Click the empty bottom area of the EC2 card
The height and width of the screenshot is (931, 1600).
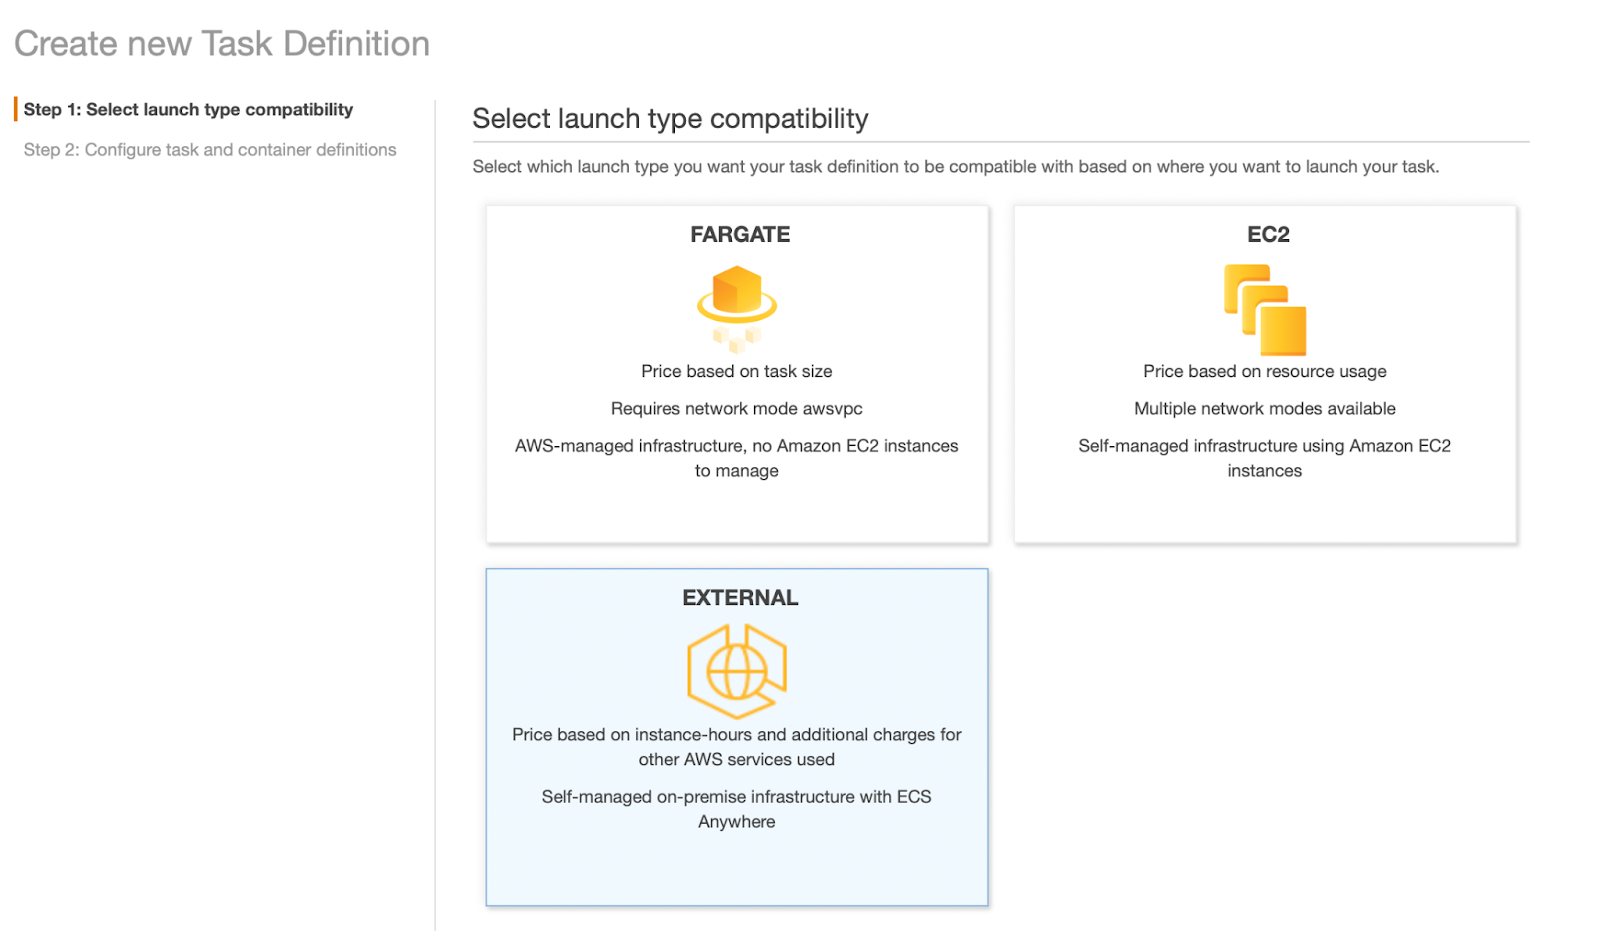tap(1265, 513)
